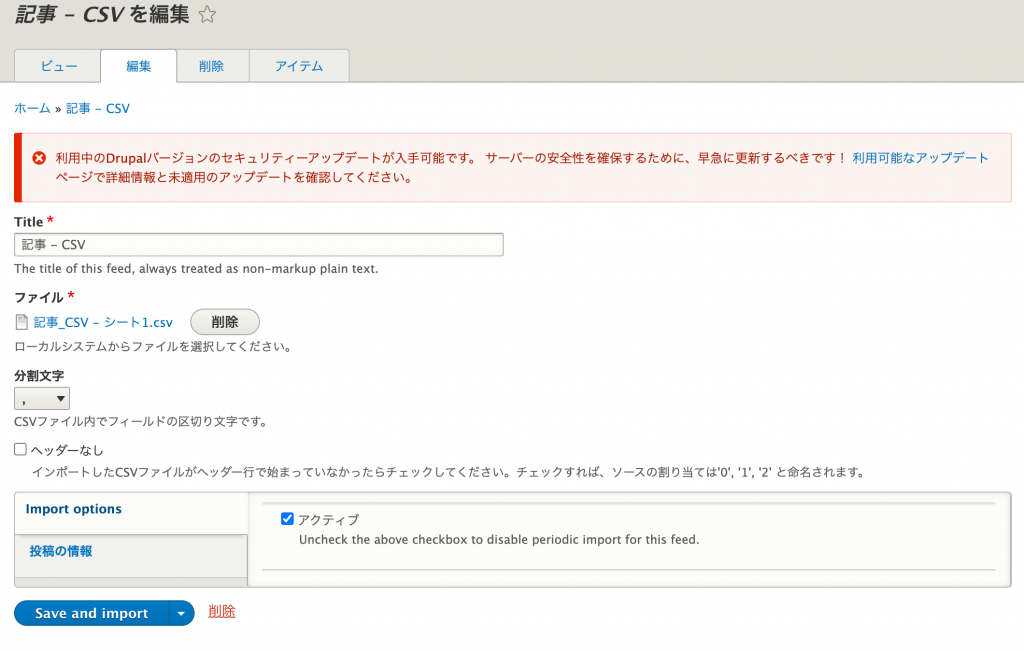Open the ビュー tab
Viewport: 1024px width, 651px height.
58,66
